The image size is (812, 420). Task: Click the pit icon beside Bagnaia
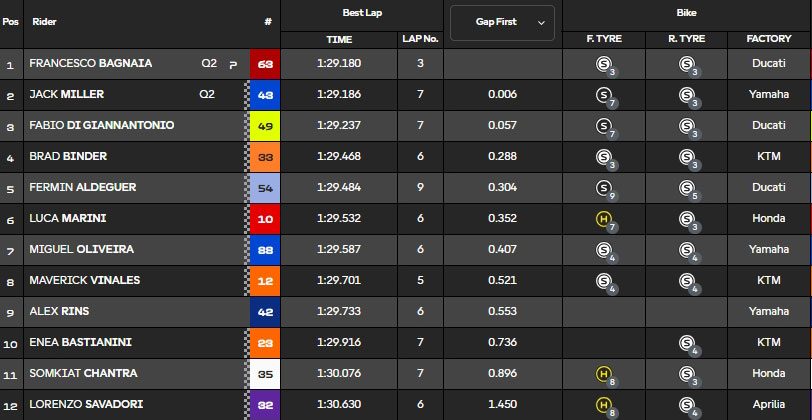[x=233, y=64]
